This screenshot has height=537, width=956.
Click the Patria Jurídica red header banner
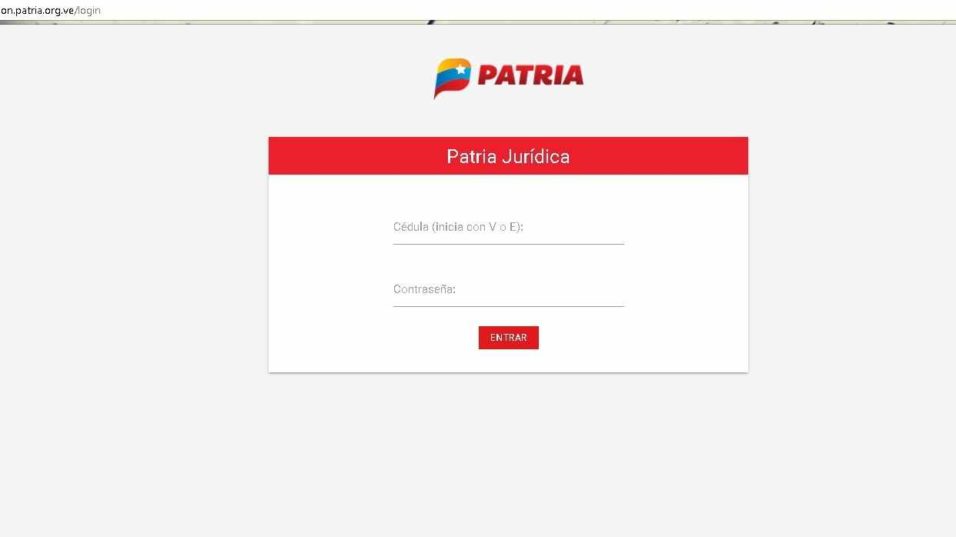(508, 156)
